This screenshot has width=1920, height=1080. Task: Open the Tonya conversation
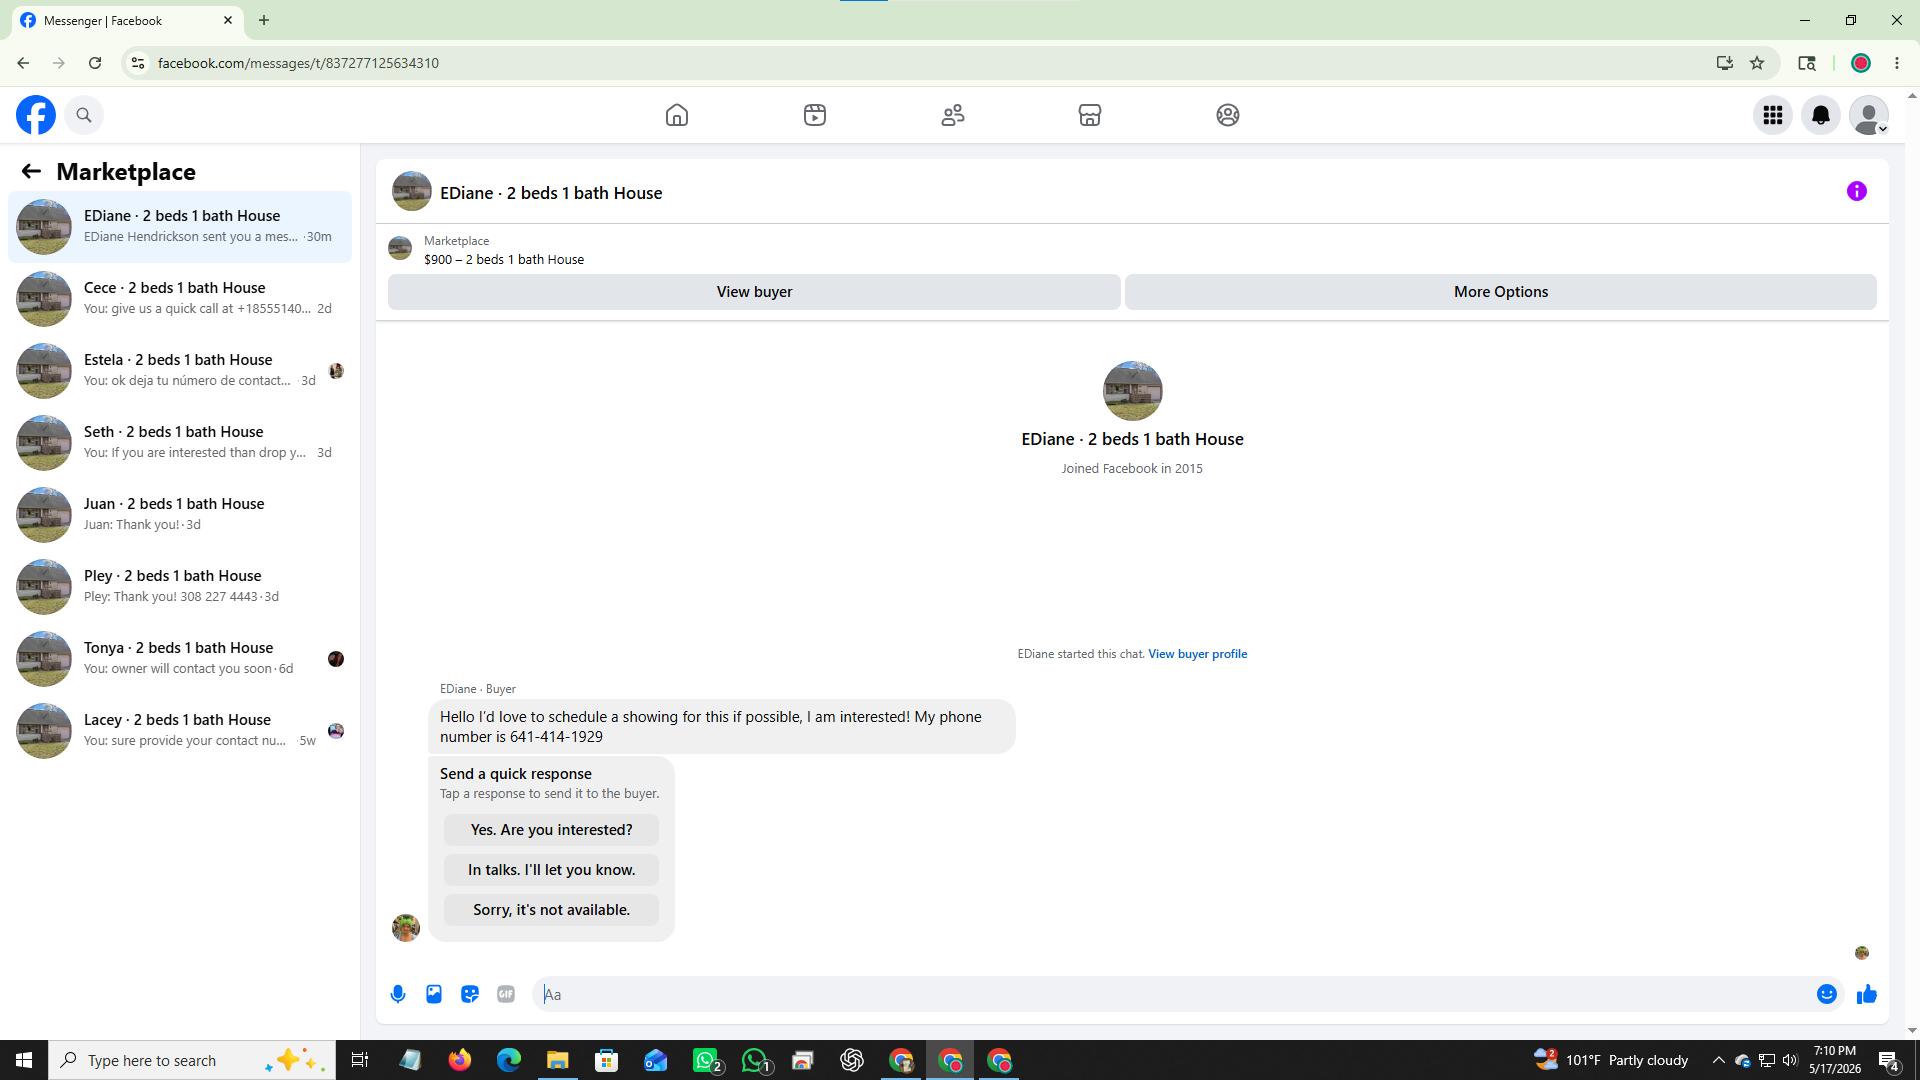pos(180,659)
